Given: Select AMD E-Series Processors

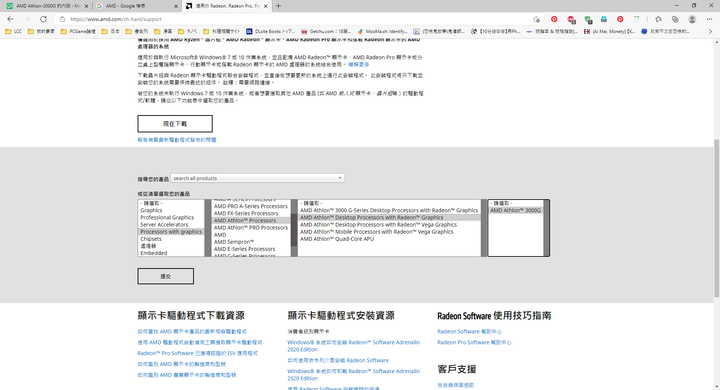Looking at the screenshot, I should (244, 249).
